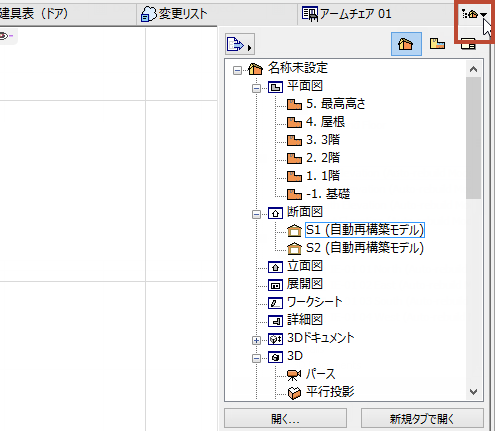Click the 展開図 folder icon
This screenshot has height=431, width=495.
tap(275, 285)
